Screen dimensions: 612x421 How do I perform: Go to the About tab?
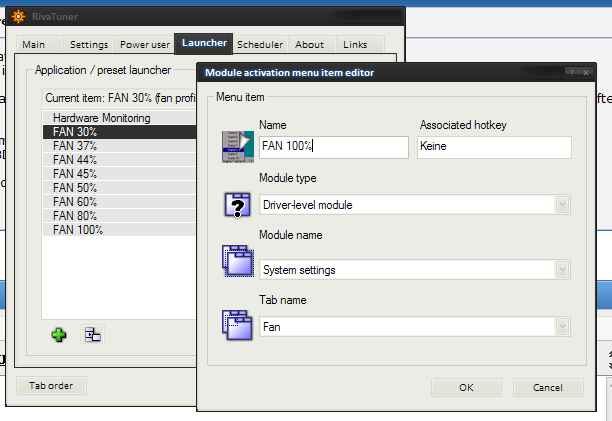(310, 44)
